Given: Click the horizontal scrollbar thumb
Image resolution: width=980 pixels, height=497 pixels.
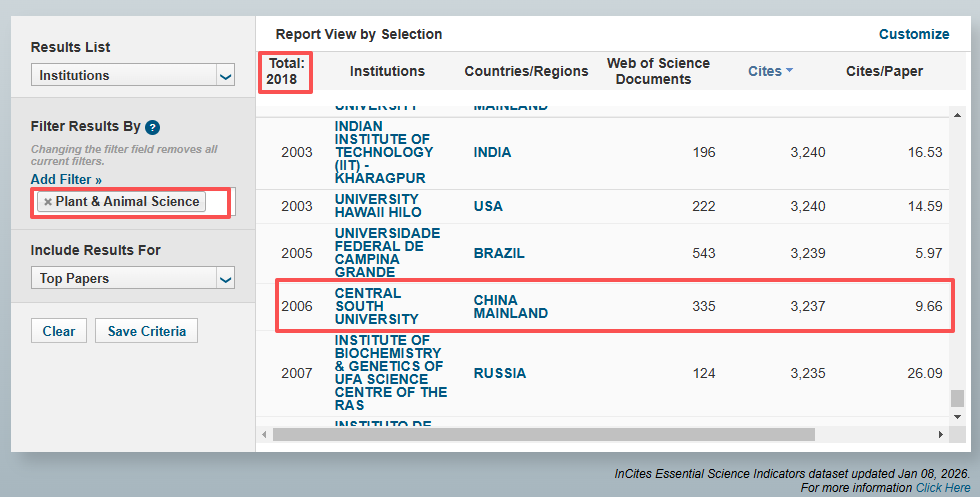Looking at the screenshot, I should tap(543, 434).
